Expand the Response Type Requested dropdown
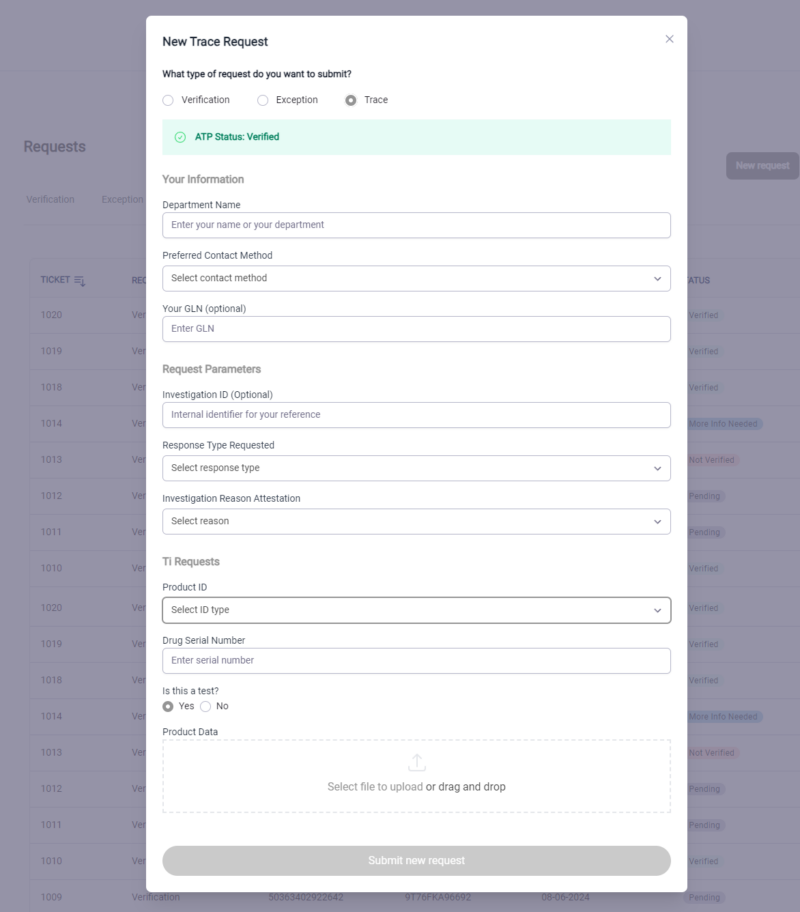 point(416,468)
